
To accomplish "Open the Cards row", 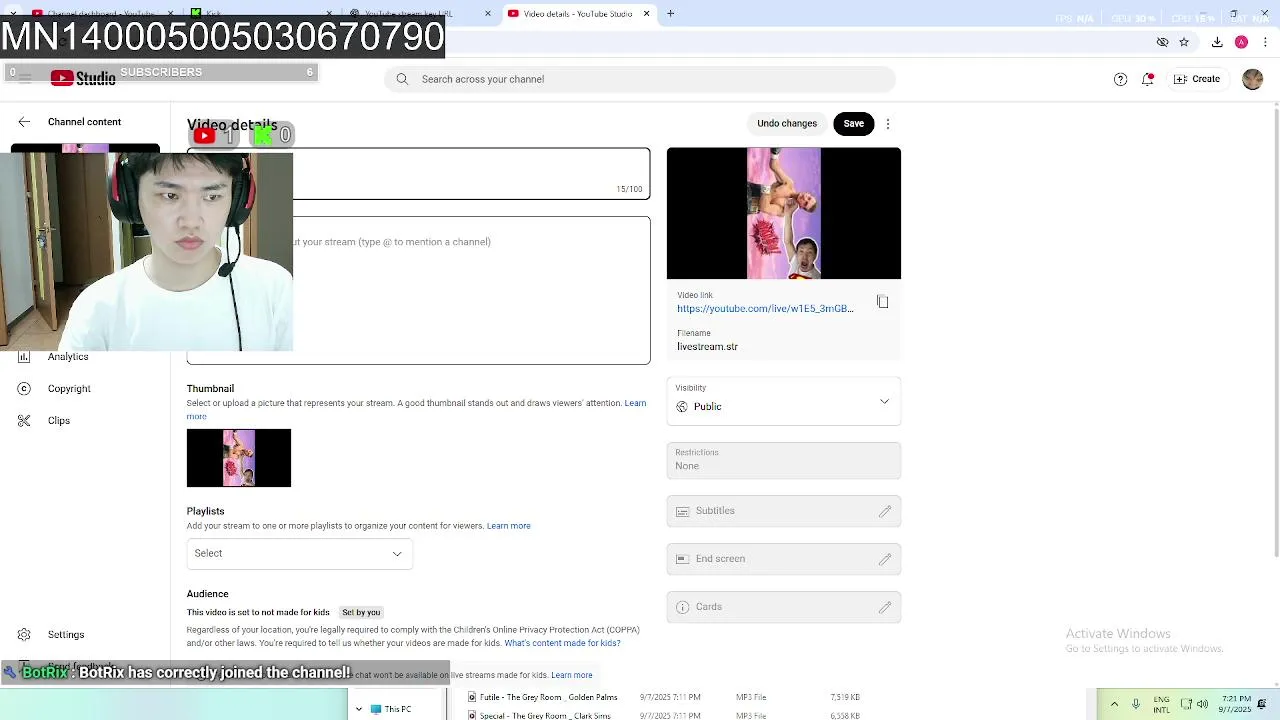I will (784, 607).
